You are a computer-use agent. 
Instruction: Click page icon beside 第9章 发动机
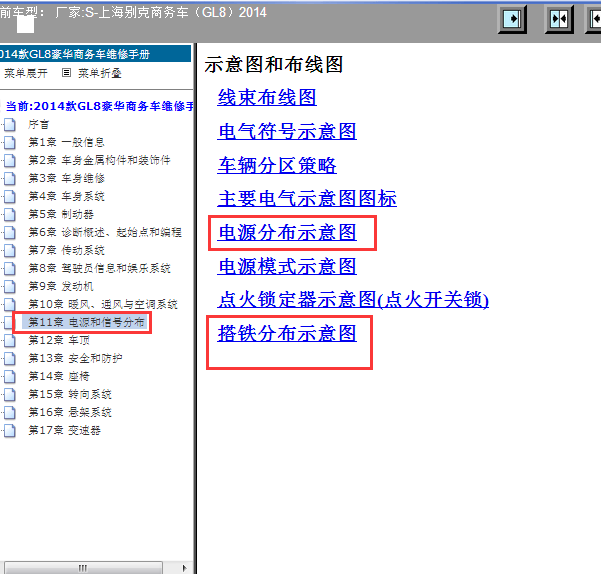10,287
